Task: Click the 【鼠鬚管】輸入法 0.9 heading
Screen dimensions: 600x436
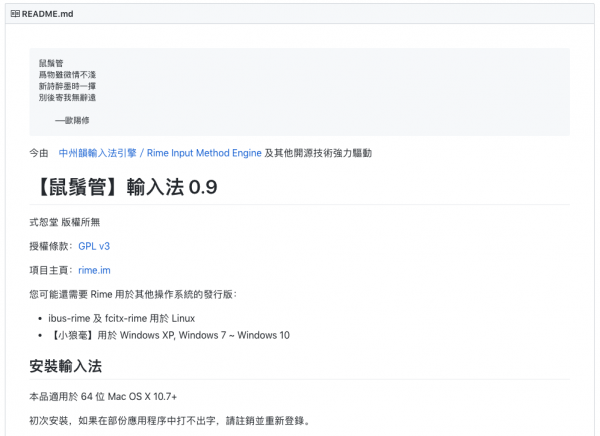Action: [126, 187]
